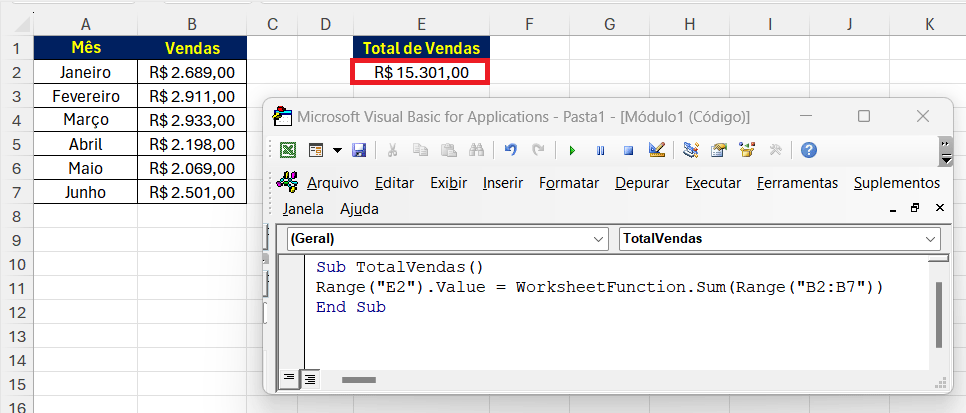966x413 pixels.
Task: Click the View Microsoft Excel icon
Action: click(287, 150)
